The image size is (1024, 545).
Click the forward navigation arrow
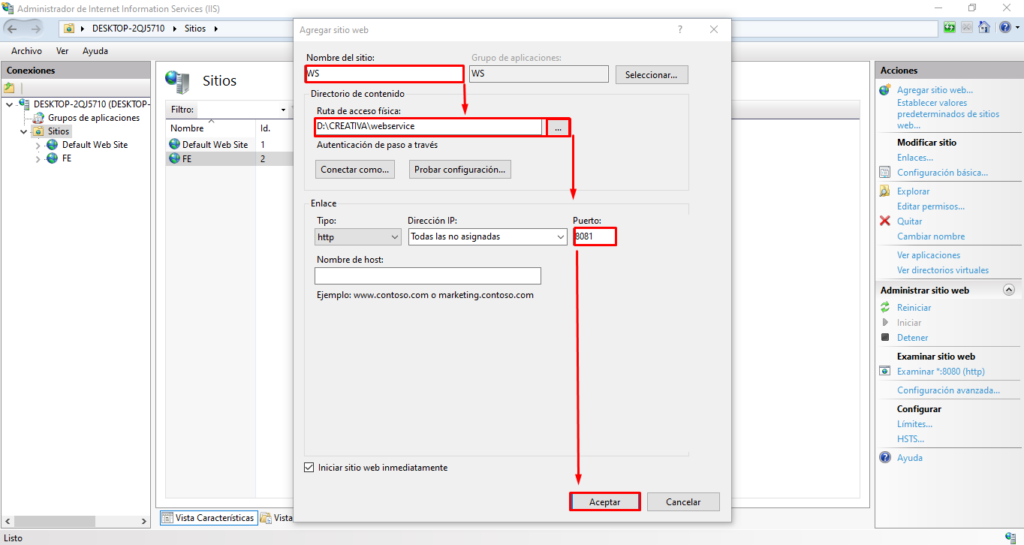[x=35, y=29]
